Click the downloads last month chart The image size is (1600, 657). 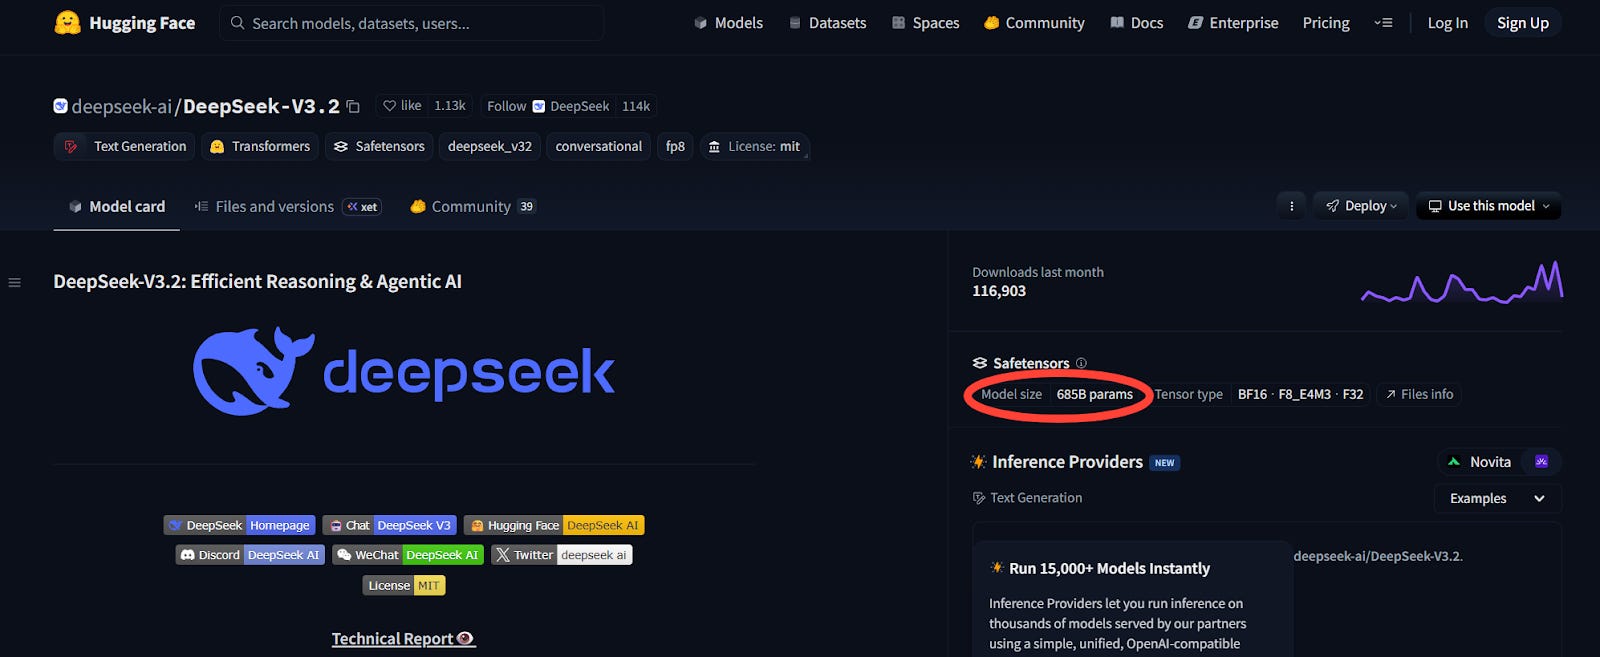pos(1462,282)
